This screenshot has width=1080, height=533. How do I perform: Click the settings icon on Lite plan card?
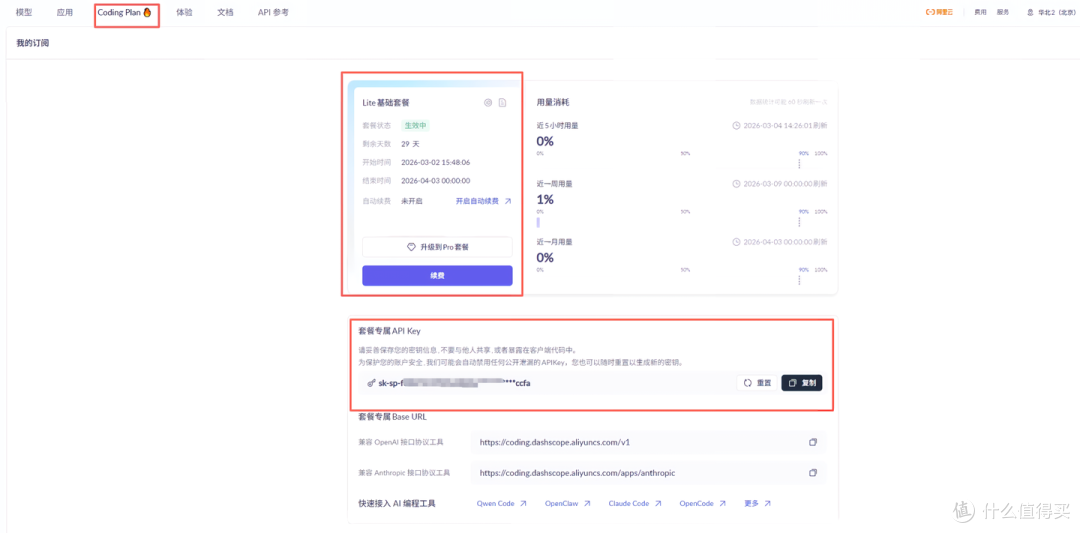click(x=488, y=103)
